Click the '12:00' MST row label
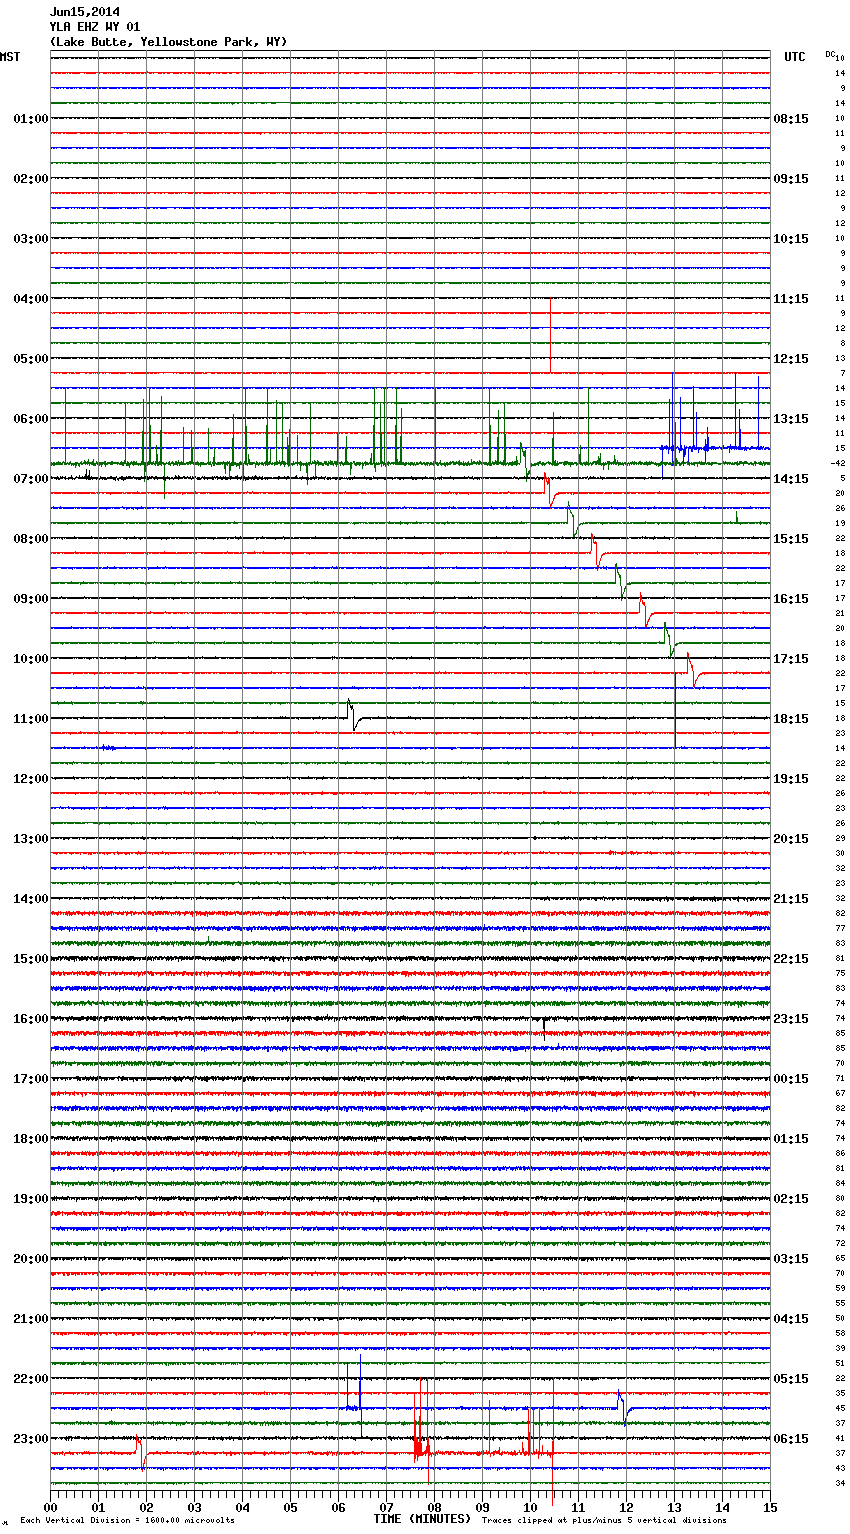 [x=31, y=779]
